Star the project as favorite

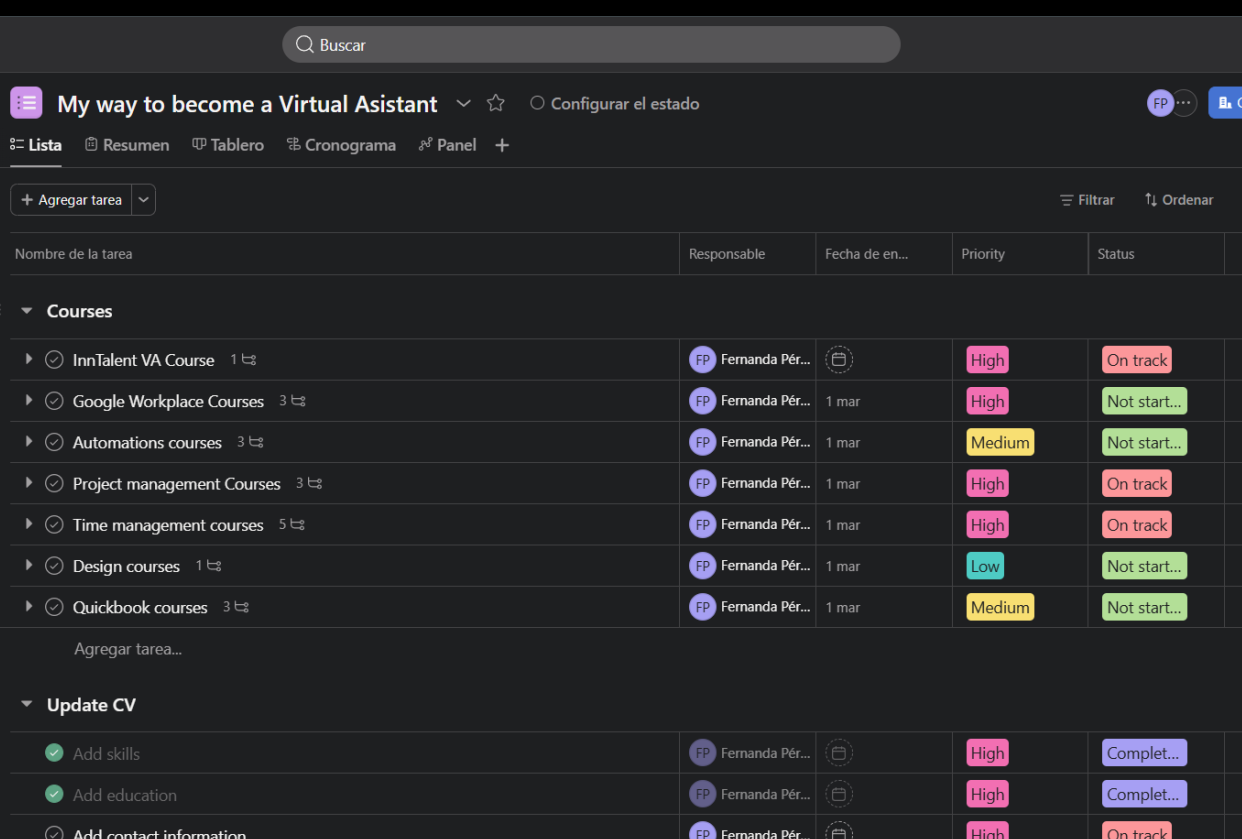coord(495,103)
